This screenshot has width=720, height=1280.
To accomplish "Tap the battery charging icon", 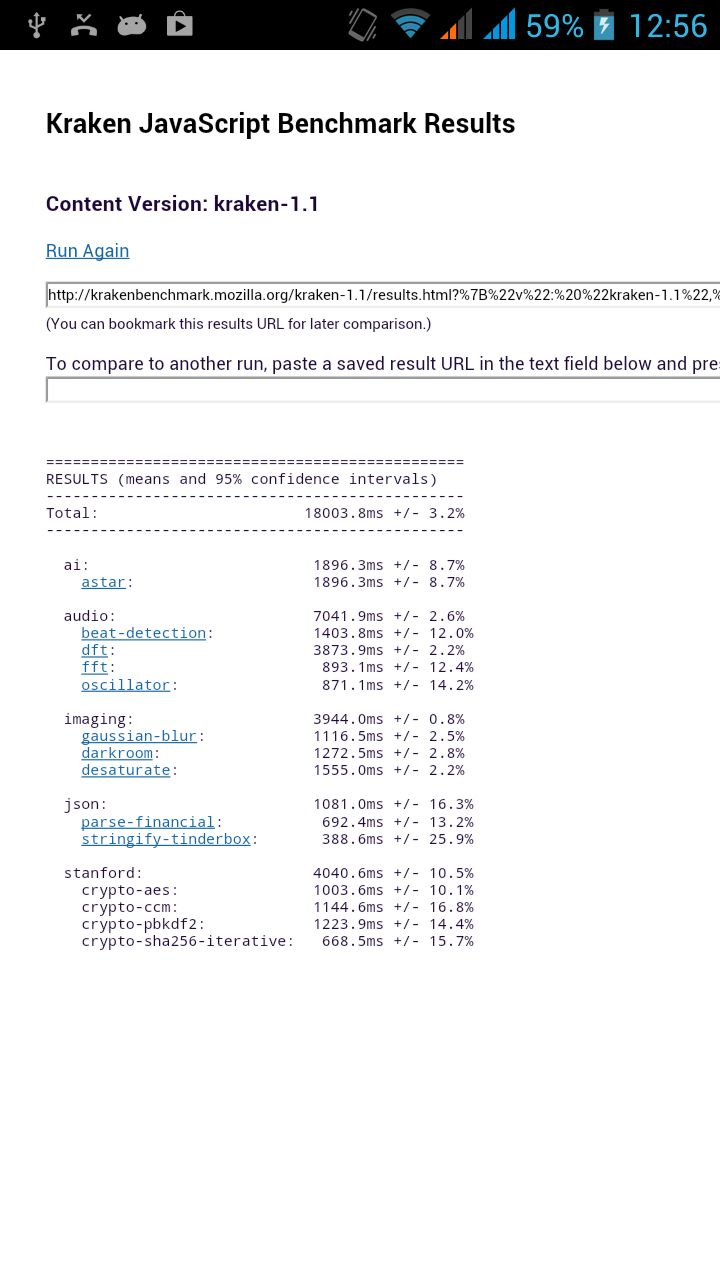I will click(604, 25).
